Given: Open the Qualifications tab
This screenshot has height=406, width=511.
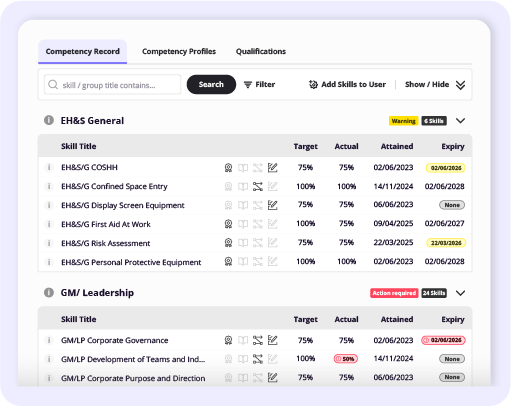Looking at the screenshot, I should click(261, 51).
